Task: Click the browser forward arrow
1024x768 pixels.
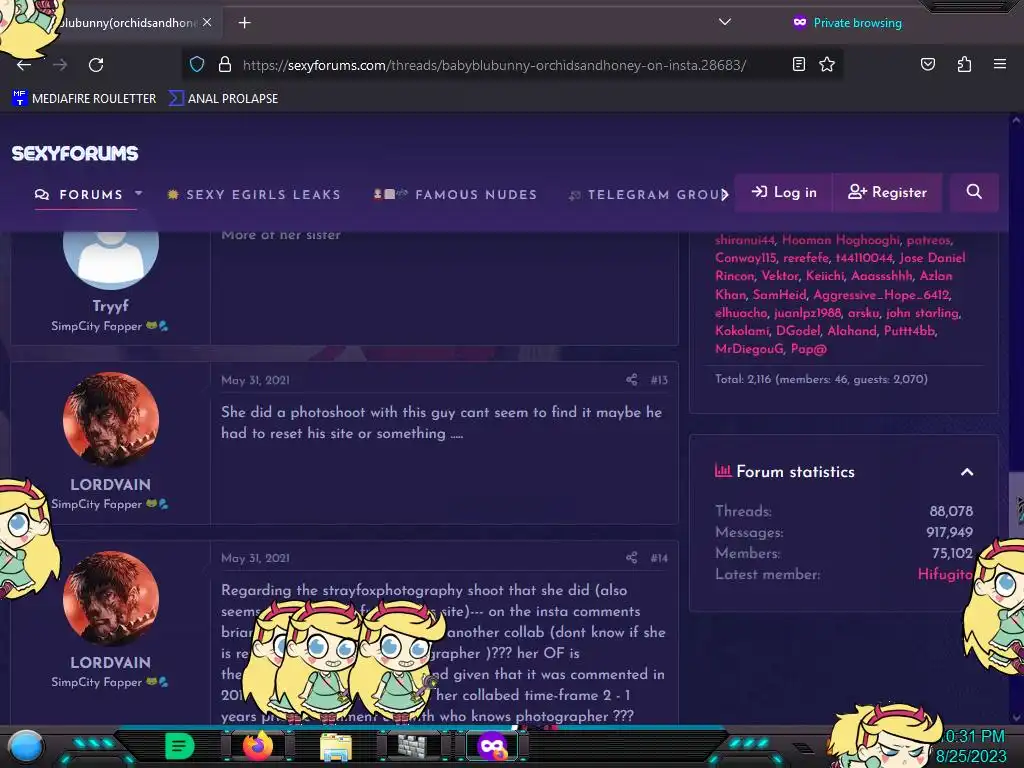Action: coord(60,65)
